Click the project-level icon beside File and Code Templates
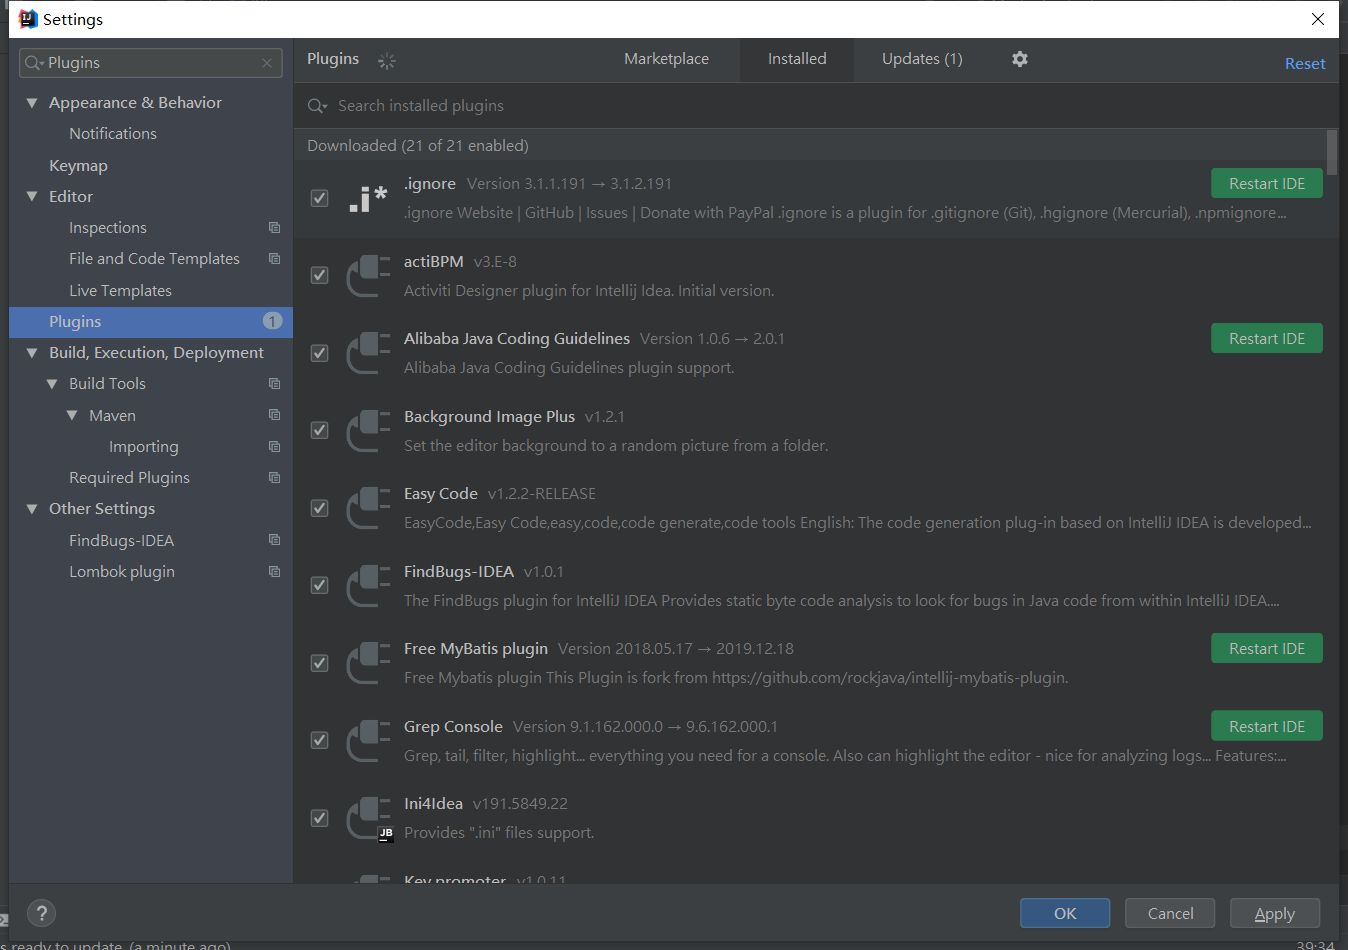The image size is (1348, 950). [275, 259]
